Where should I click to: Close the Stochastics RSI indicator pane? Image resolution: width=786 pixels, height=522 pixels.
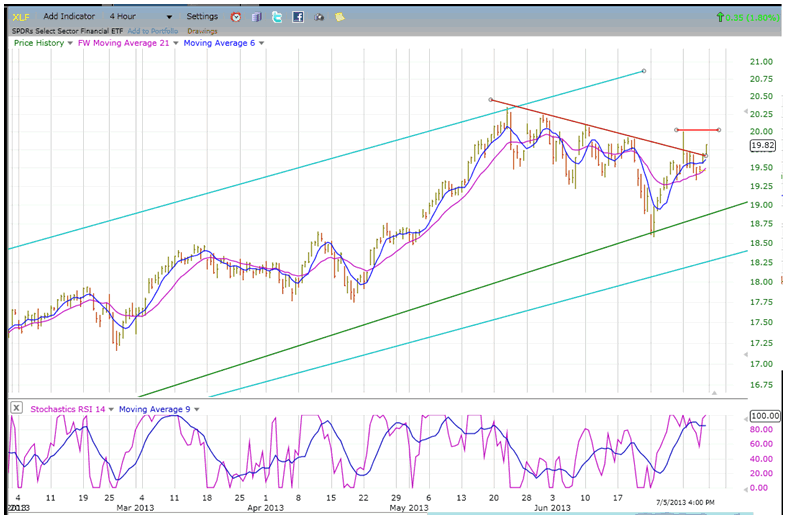16,408
